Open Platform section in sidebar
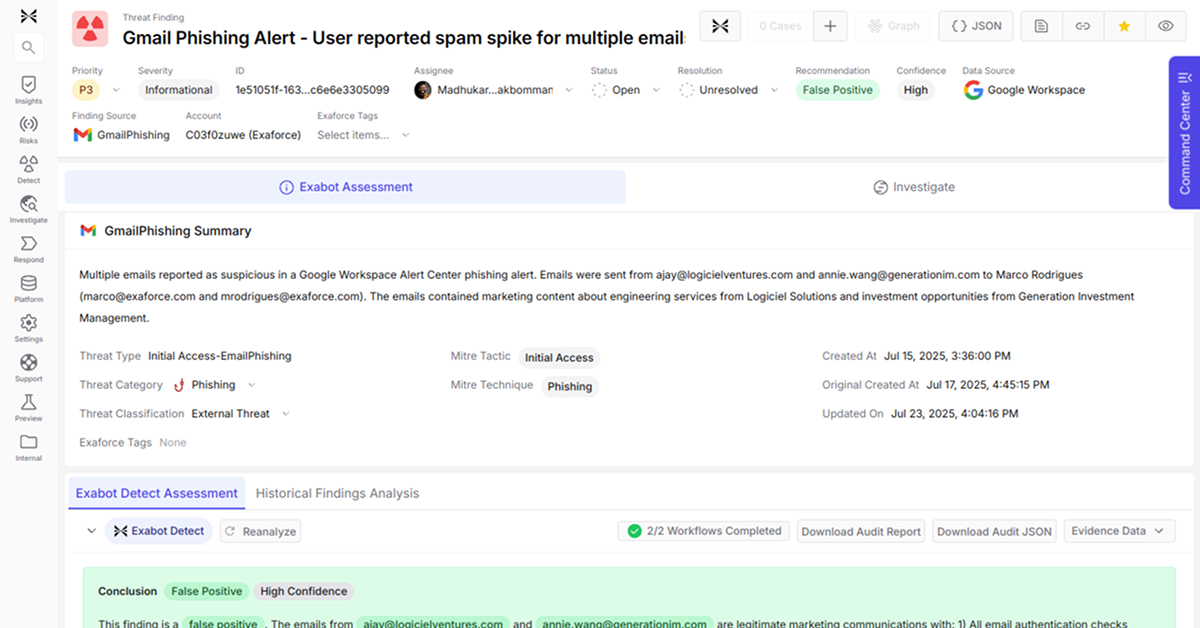This screenshot has height=628, width=1200. (x=28, y=288)
